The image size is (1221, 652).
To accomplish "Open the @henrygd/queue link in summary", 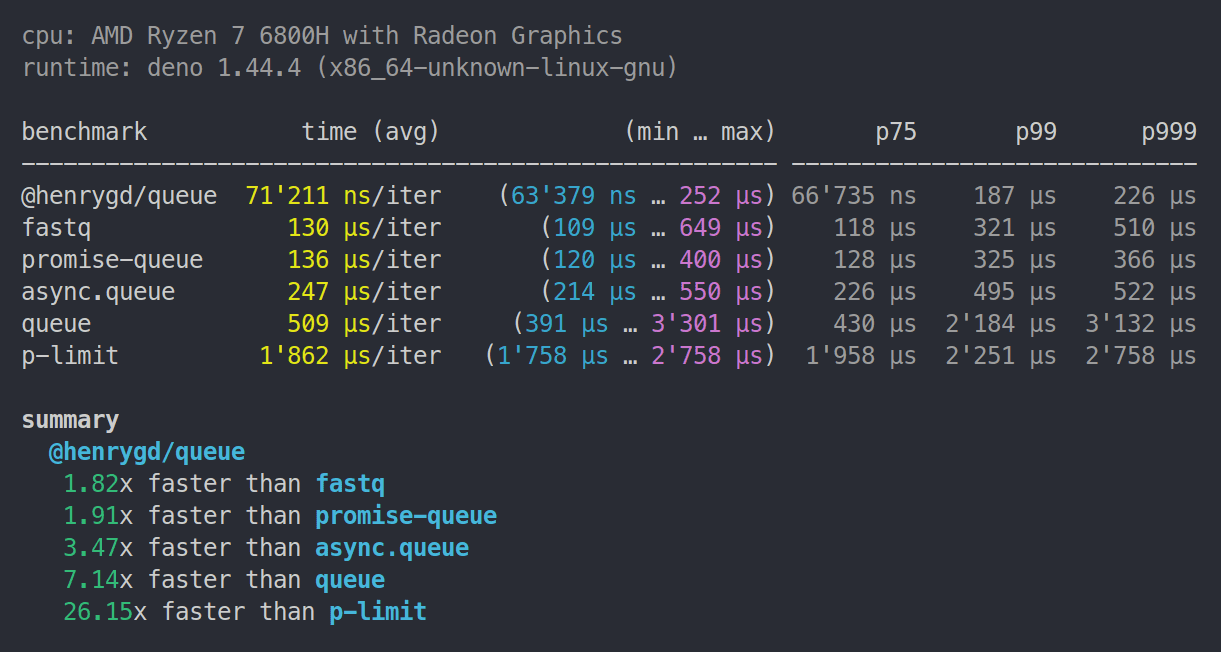I will click(x=147, y=452).
